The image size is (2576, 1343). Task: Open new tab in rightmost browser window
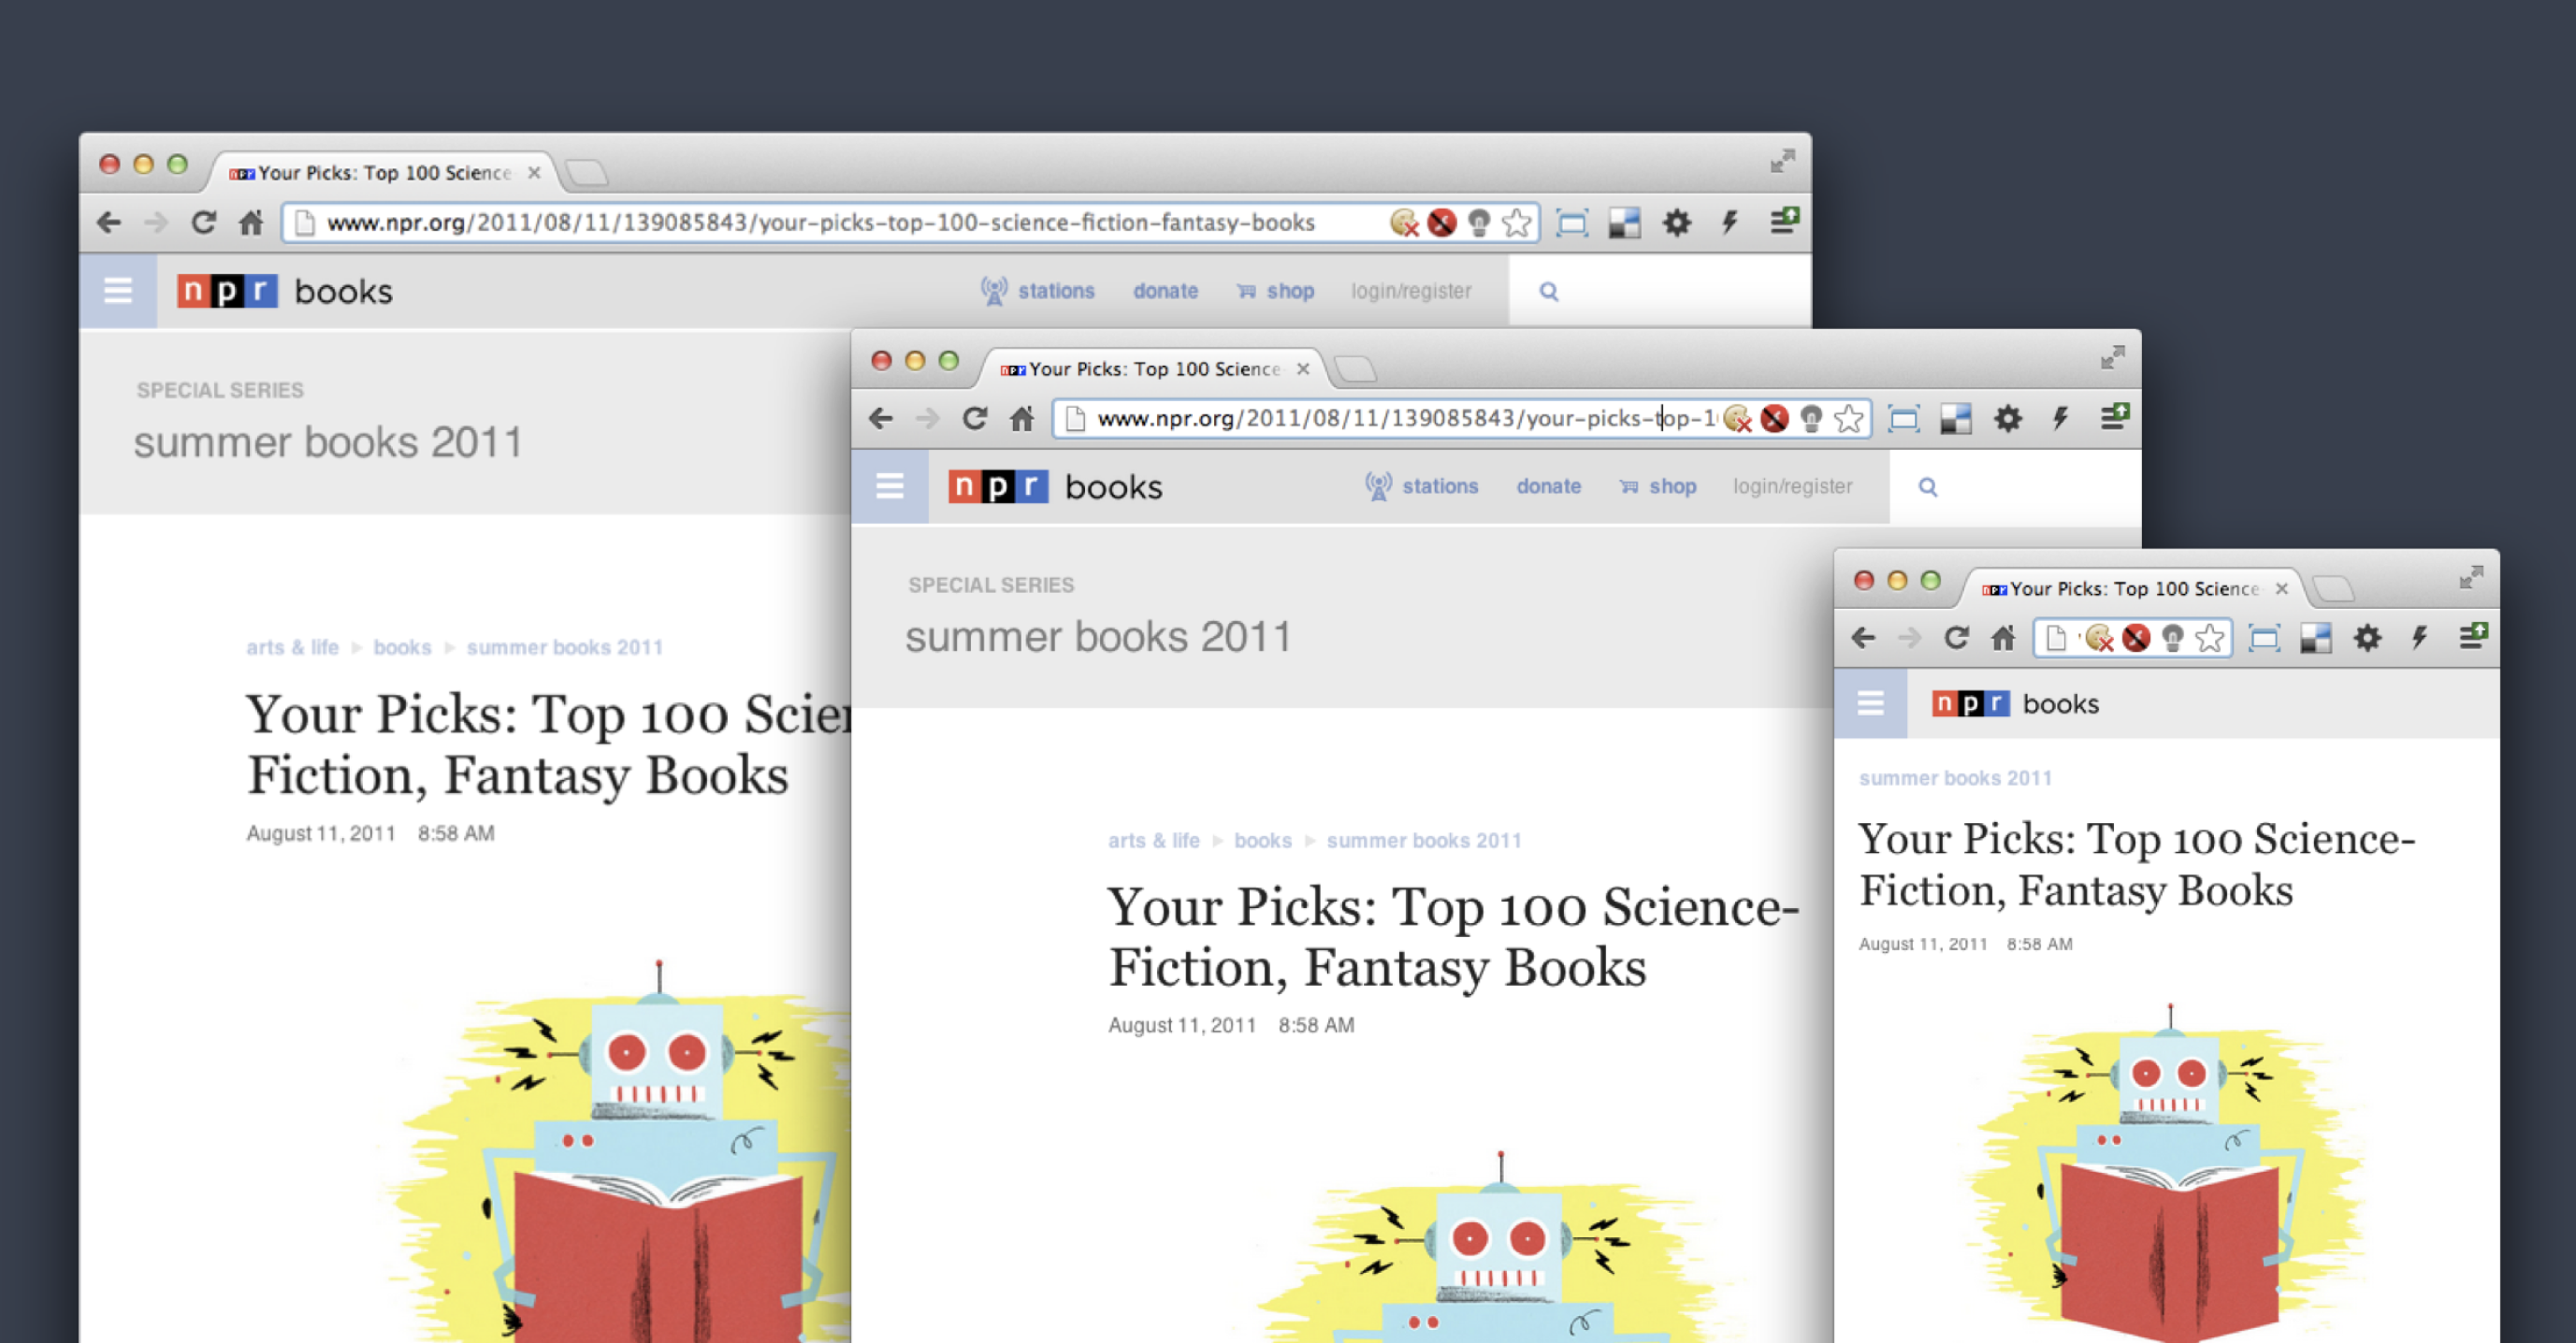2334,589
